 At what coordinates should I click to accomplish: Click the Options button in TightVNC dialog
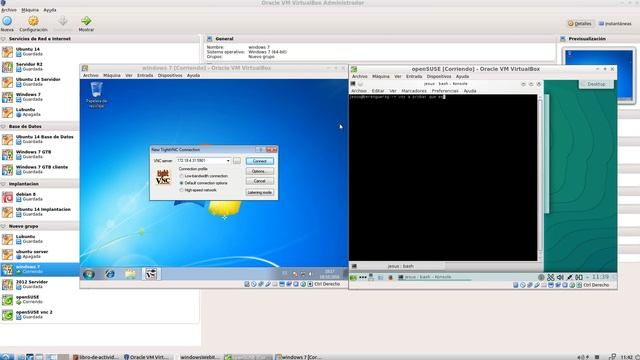[x=260, y=171]
